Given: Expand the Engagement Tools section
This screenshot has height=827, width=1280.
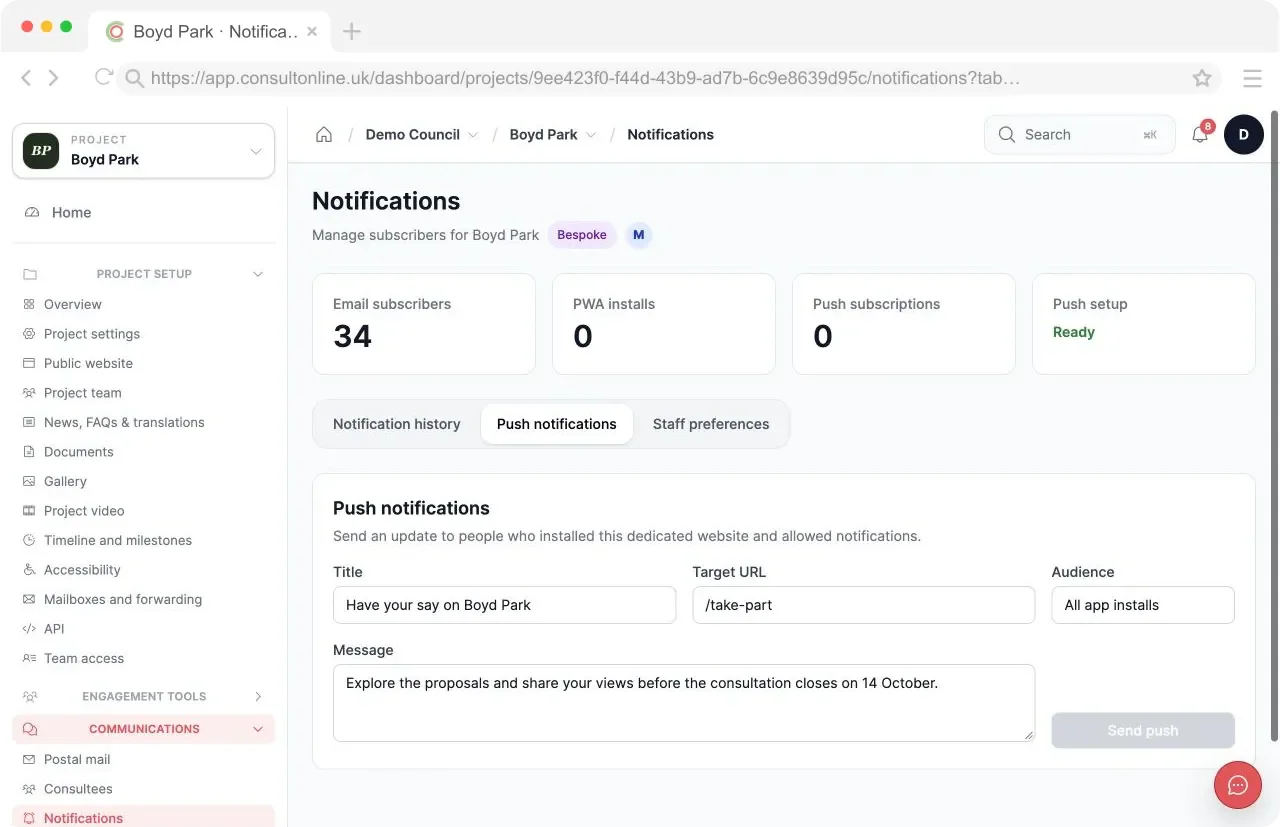Looking at the screenshot, I should [x=143, y=696].
